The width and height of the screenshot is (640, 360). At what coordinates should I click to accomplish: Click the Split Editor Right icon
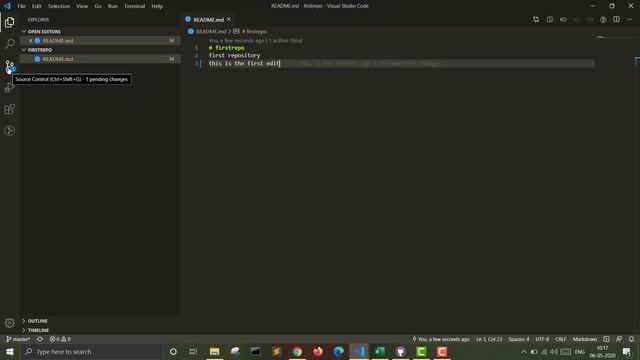coord(616,20)
